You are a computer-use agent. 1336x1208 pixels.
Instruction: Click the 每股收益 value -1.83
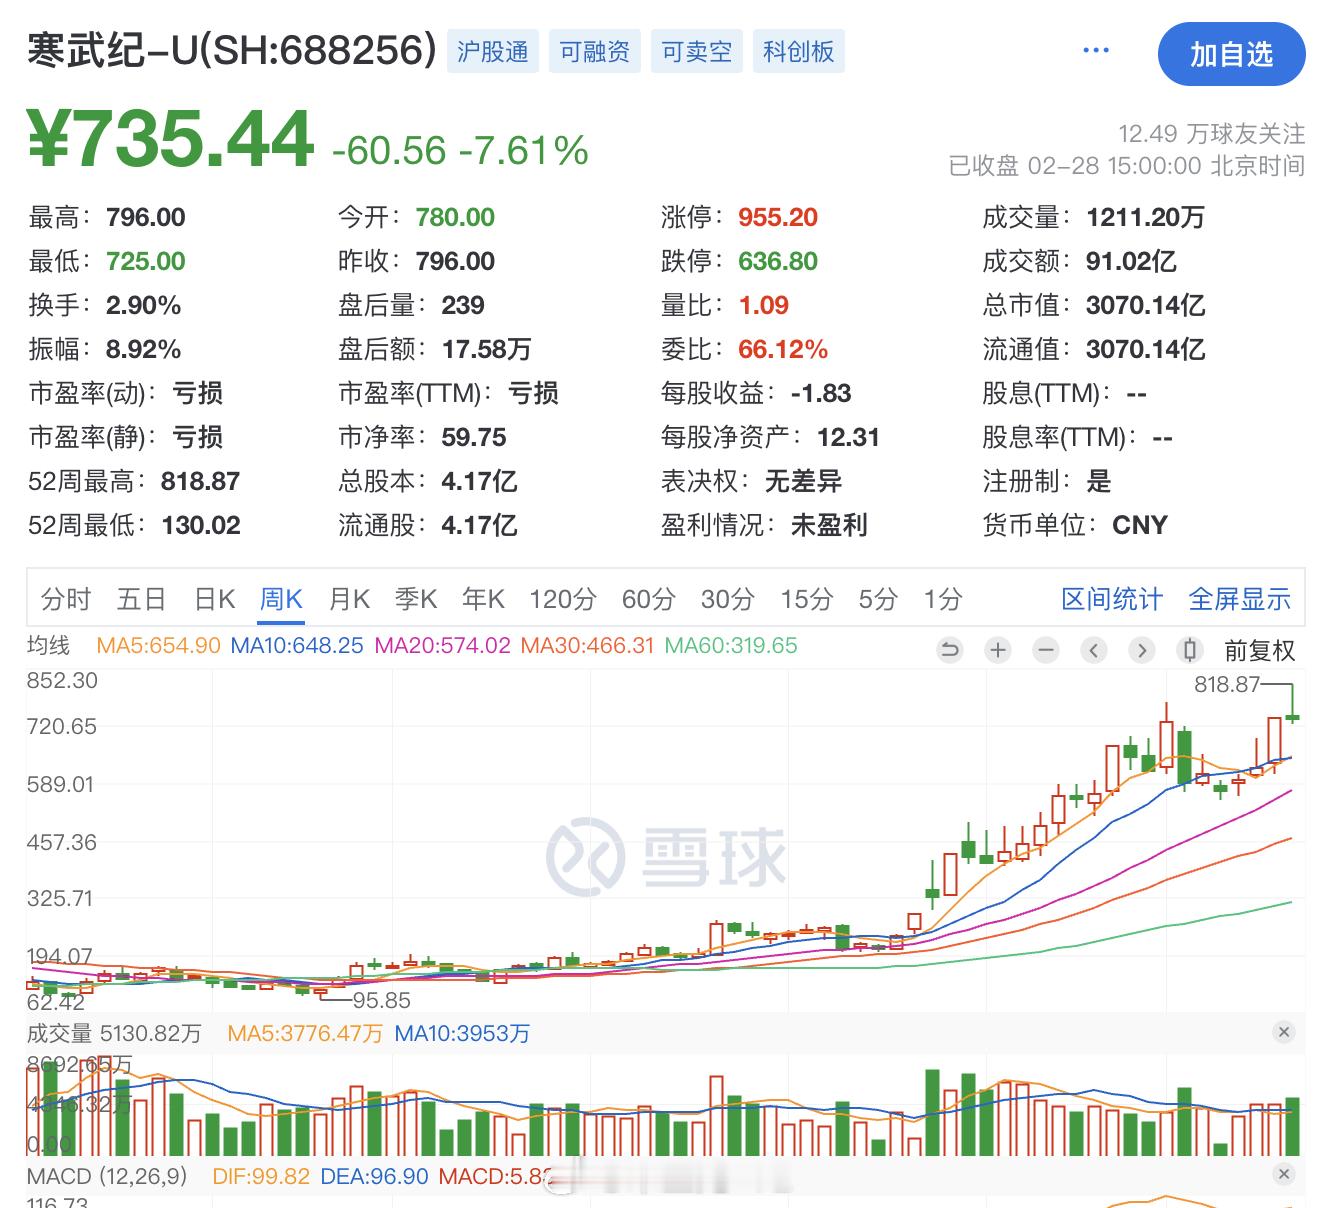click(821, 393)
